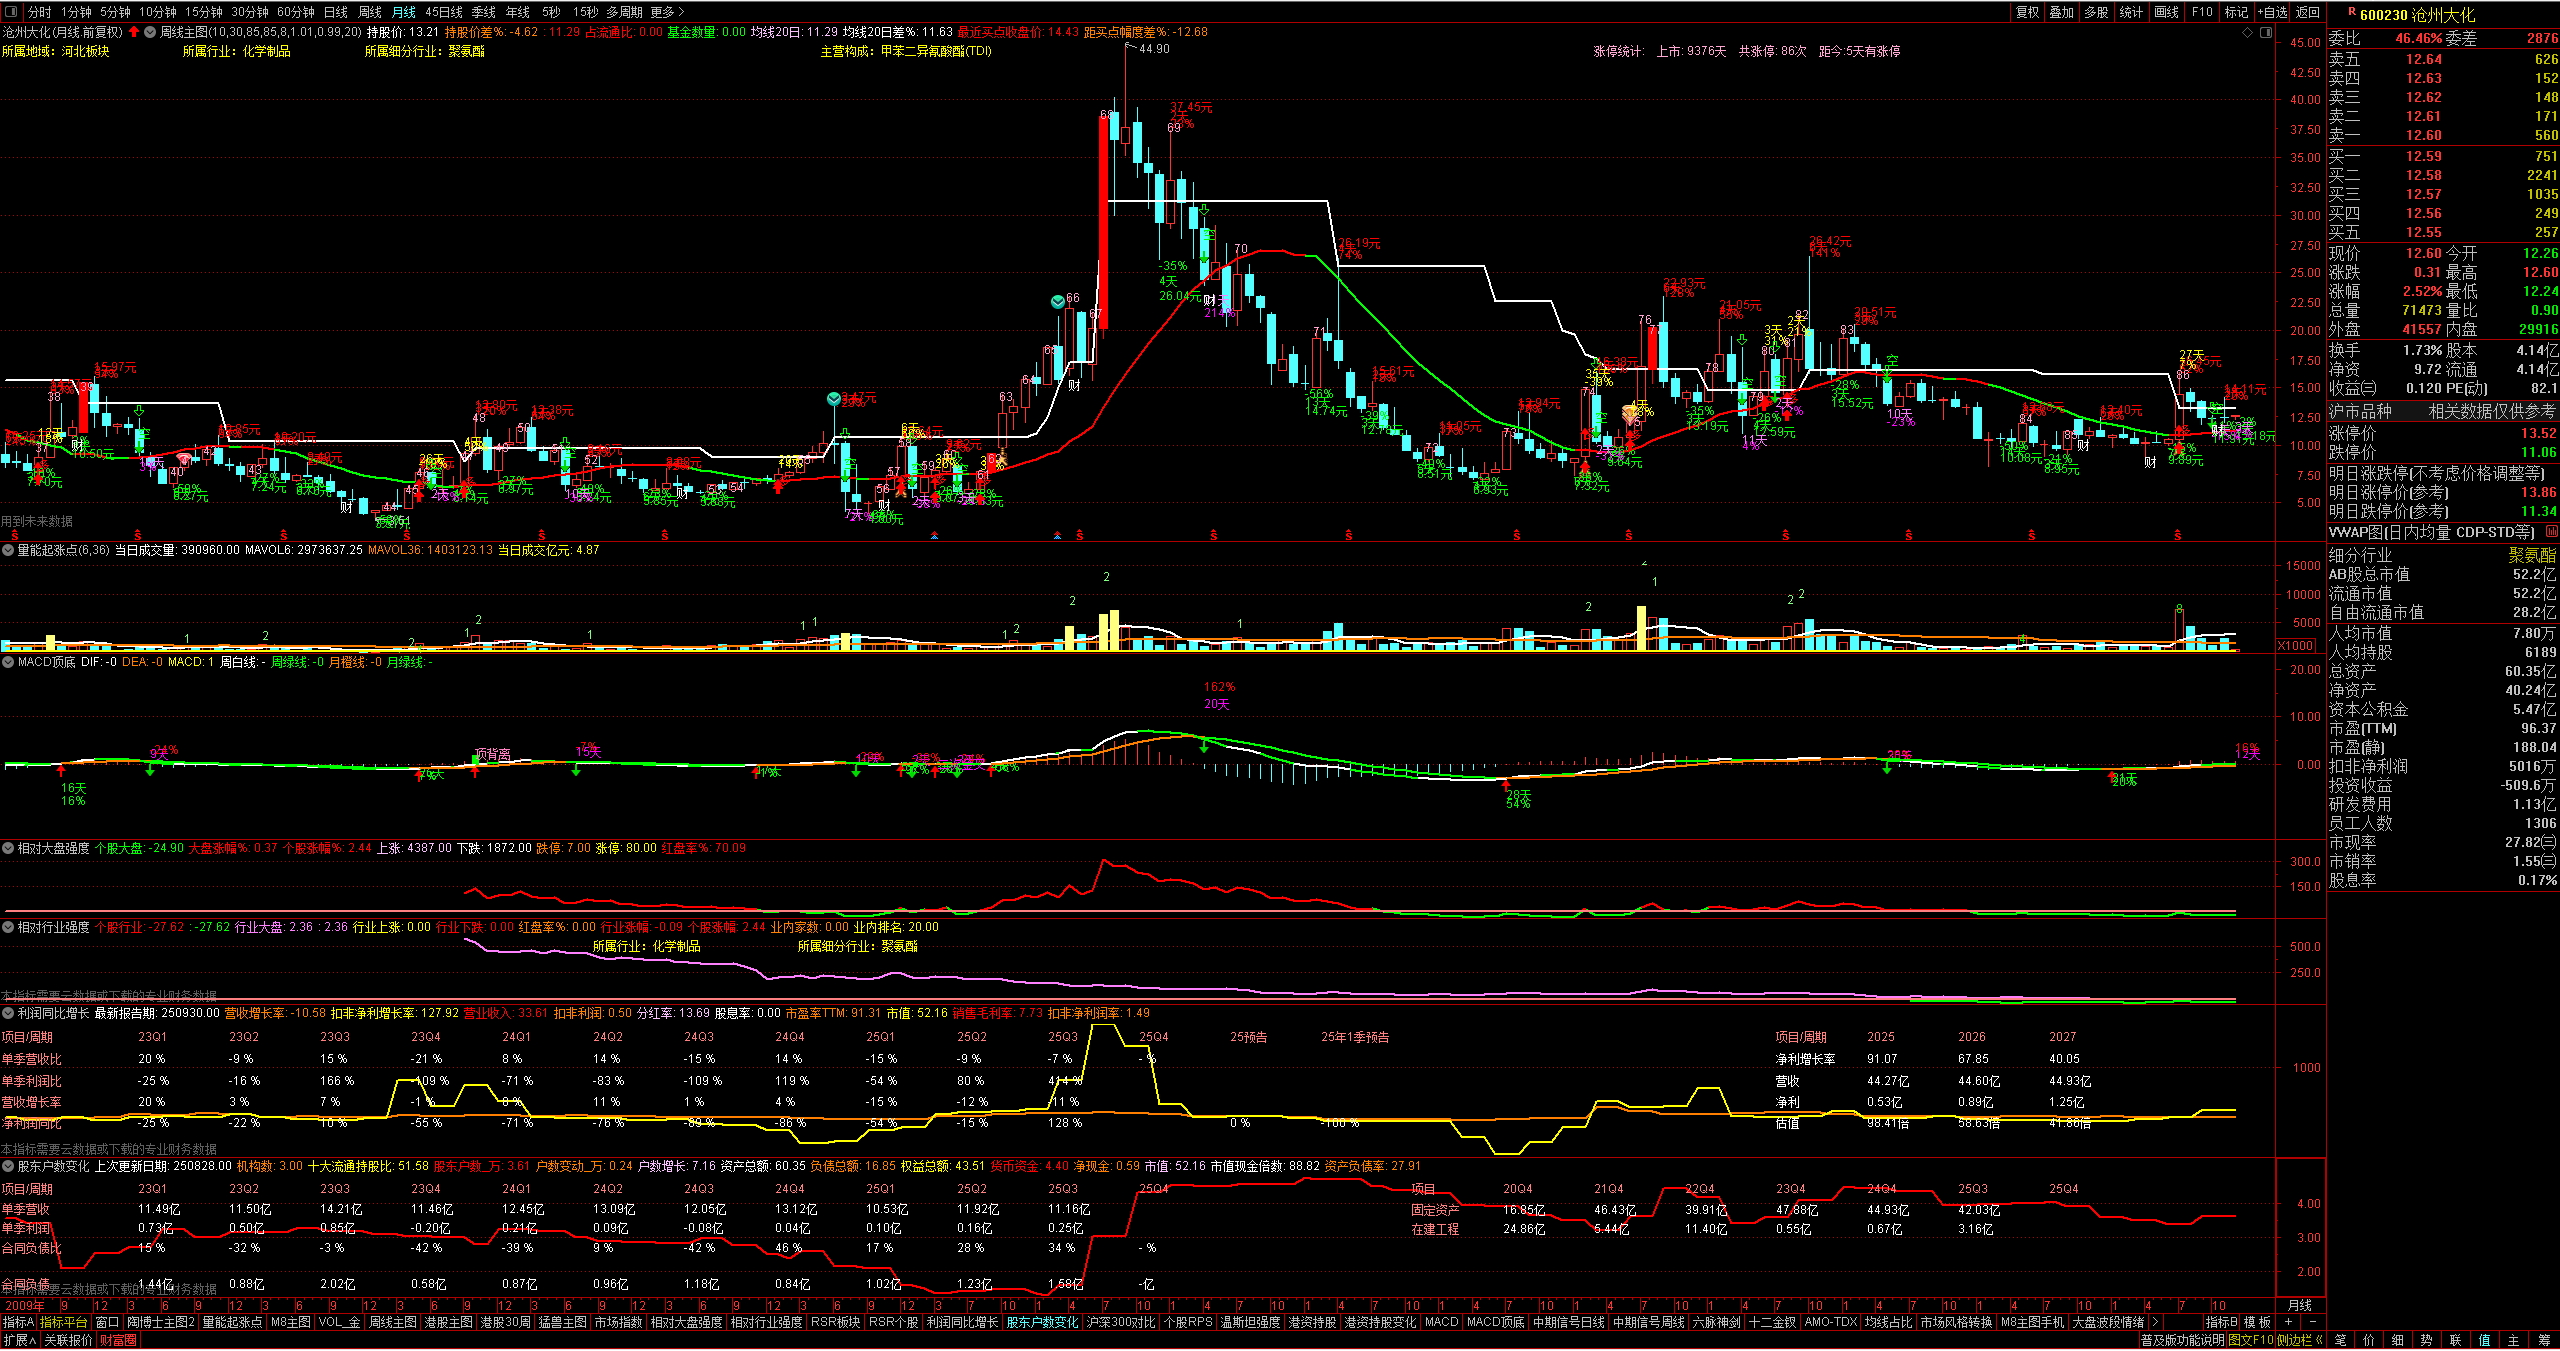Click the left panel toggle icon beside 分时
Screen dimensions: 2560x1351
coord(12,12)
